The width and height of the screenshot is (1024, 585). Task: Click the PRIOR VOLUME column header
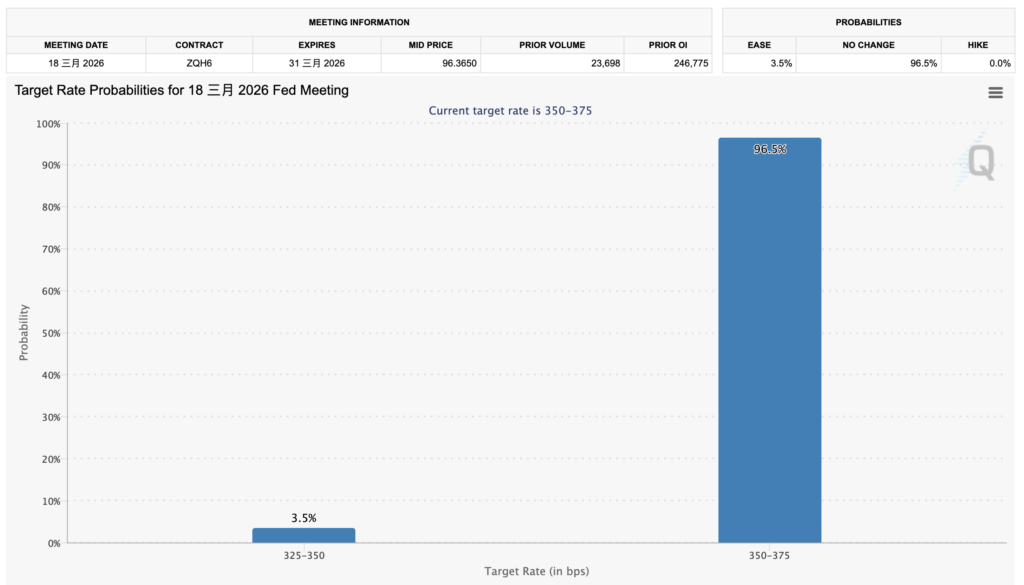tap(552, 45)
